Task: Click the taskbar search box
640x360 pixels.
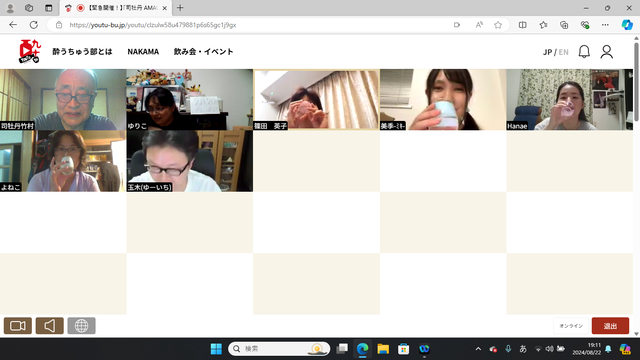Action: click(x=279, y=349)
